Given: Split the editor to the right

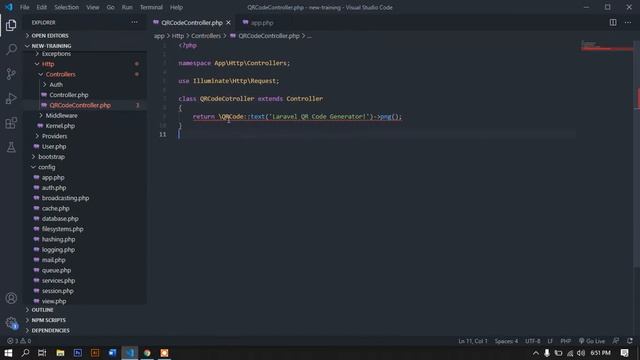Looking at the screenshot, I should click(613, 22).
